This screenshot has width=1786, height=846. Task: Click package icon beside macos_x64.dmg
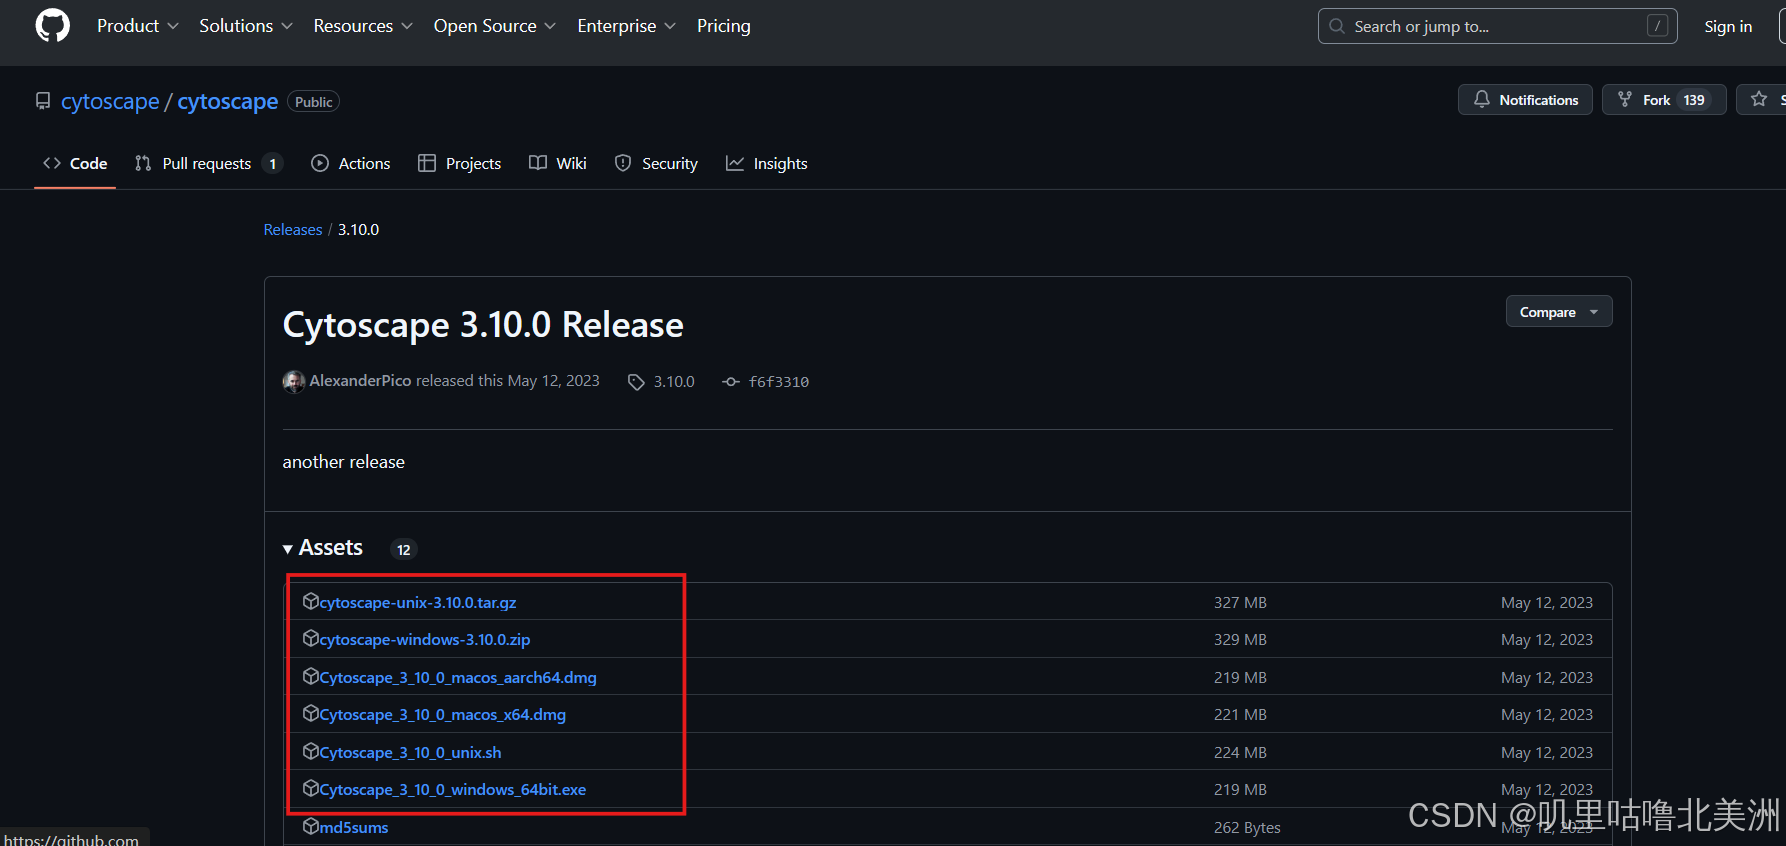(311, 713)
